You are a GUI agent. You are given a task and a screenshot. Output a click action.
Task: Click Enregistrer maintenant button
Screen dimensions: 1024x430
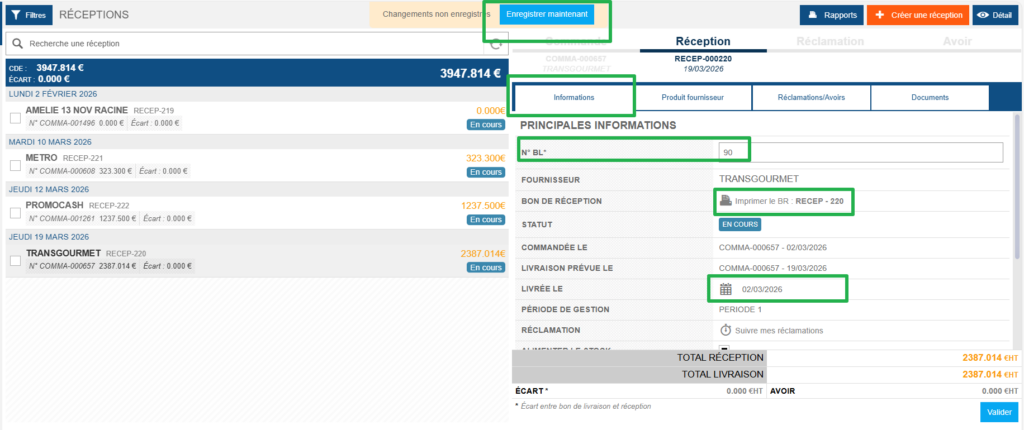547,15
